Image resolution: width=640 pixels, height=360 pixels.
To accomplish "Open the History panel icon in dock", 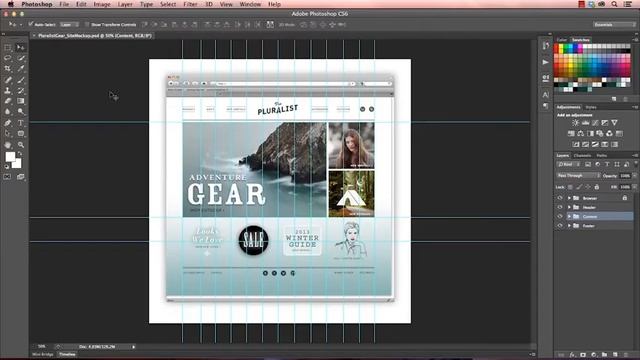I will (546, 46).
